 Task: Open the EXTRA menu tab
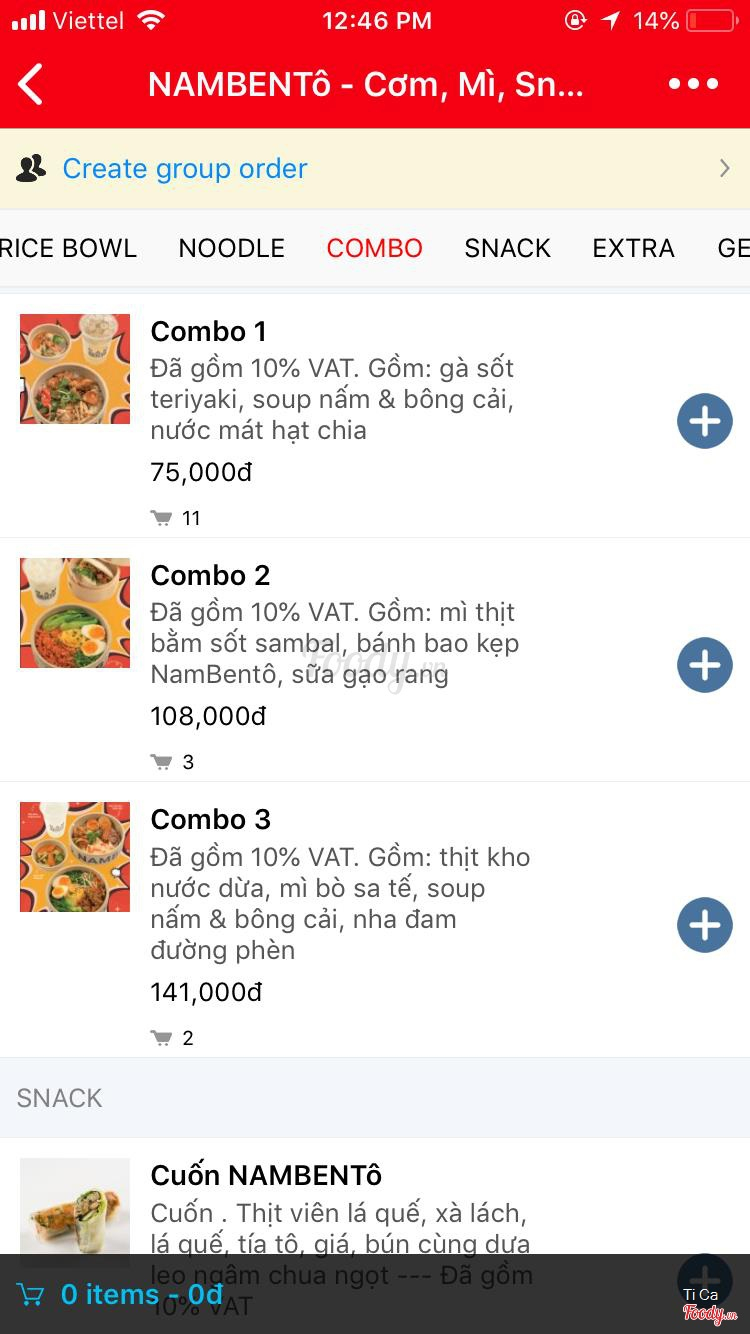pyautogui.click(x=633, y=248)
